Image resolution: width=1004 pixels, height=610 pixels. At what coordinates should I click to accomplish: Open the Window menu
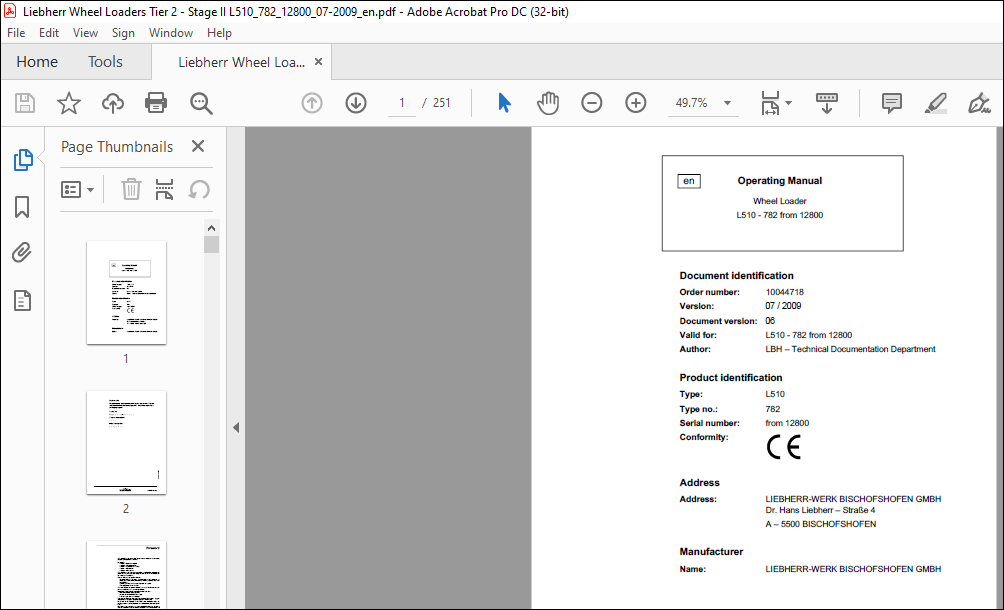171,33
